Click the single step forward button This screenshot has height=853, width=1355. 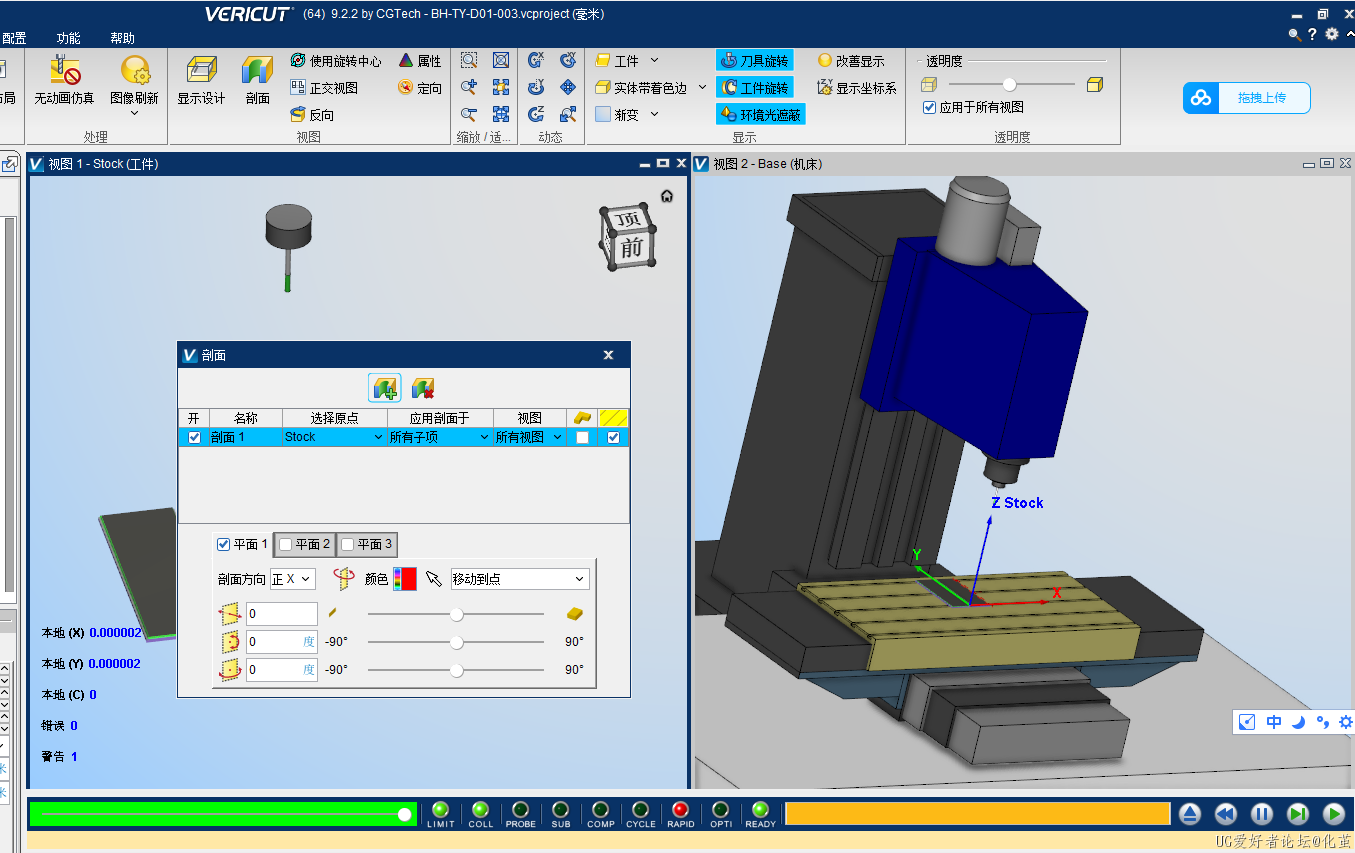pyautogui.click(x=1298, y=814)
